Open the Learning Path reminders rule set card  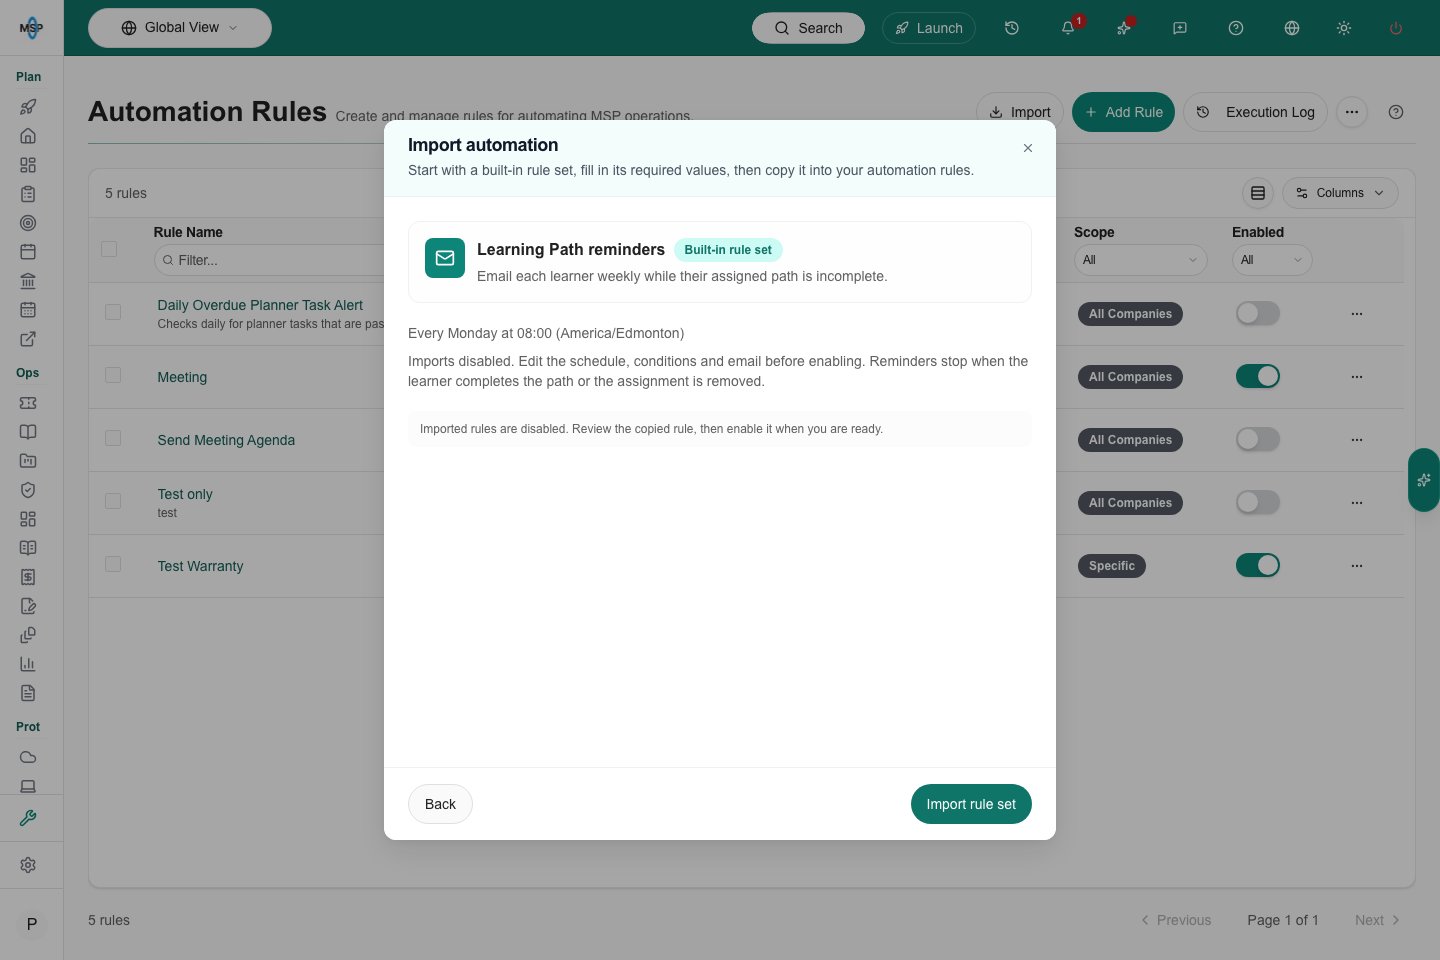pos(720,262)
